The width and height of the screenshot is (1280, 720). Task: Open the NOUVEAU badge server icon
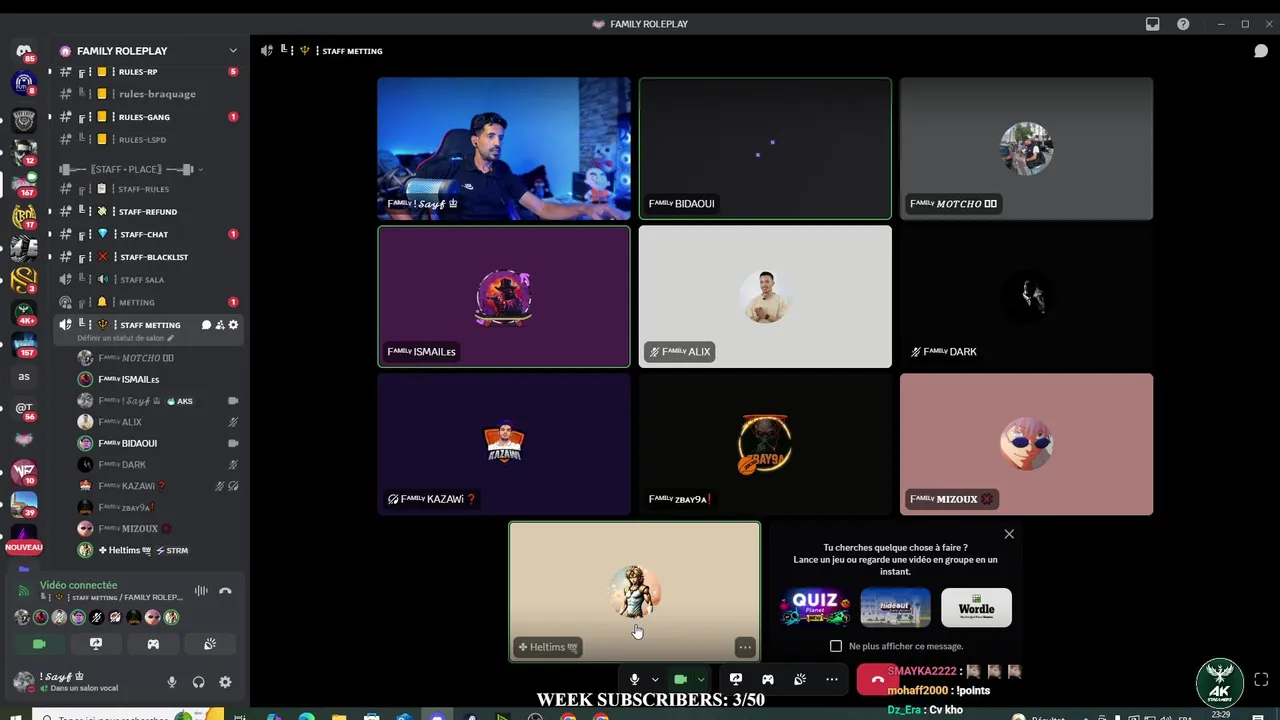[x=24, y=537]
